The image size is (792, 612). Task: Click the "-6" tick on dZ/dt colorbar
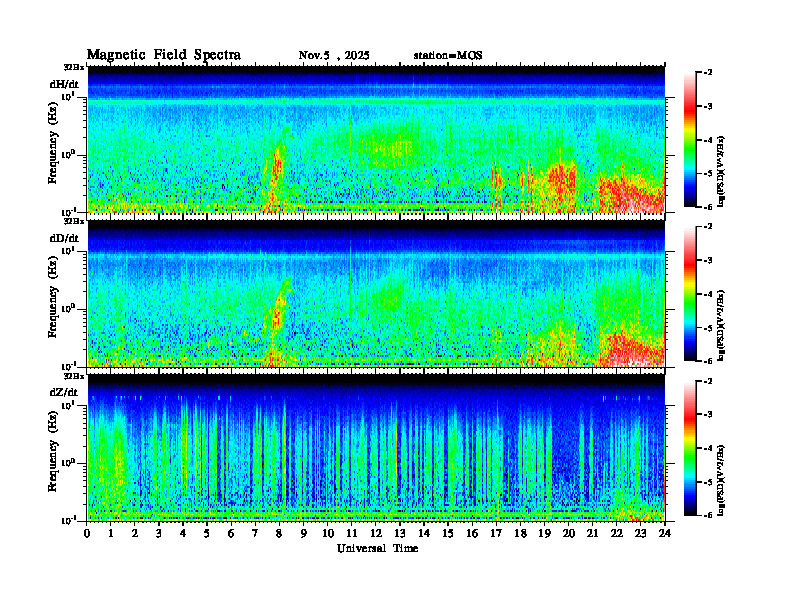tap(708, 515)
